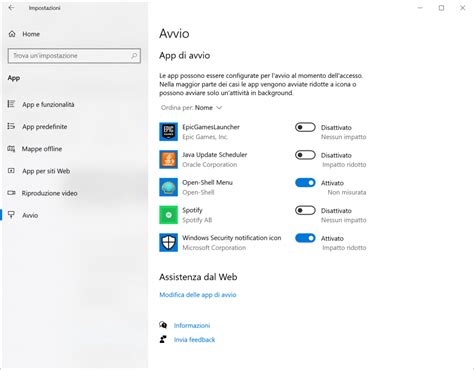
Task: Click the EpicGamesLauncher name text
Action: (x=211, y=127)
